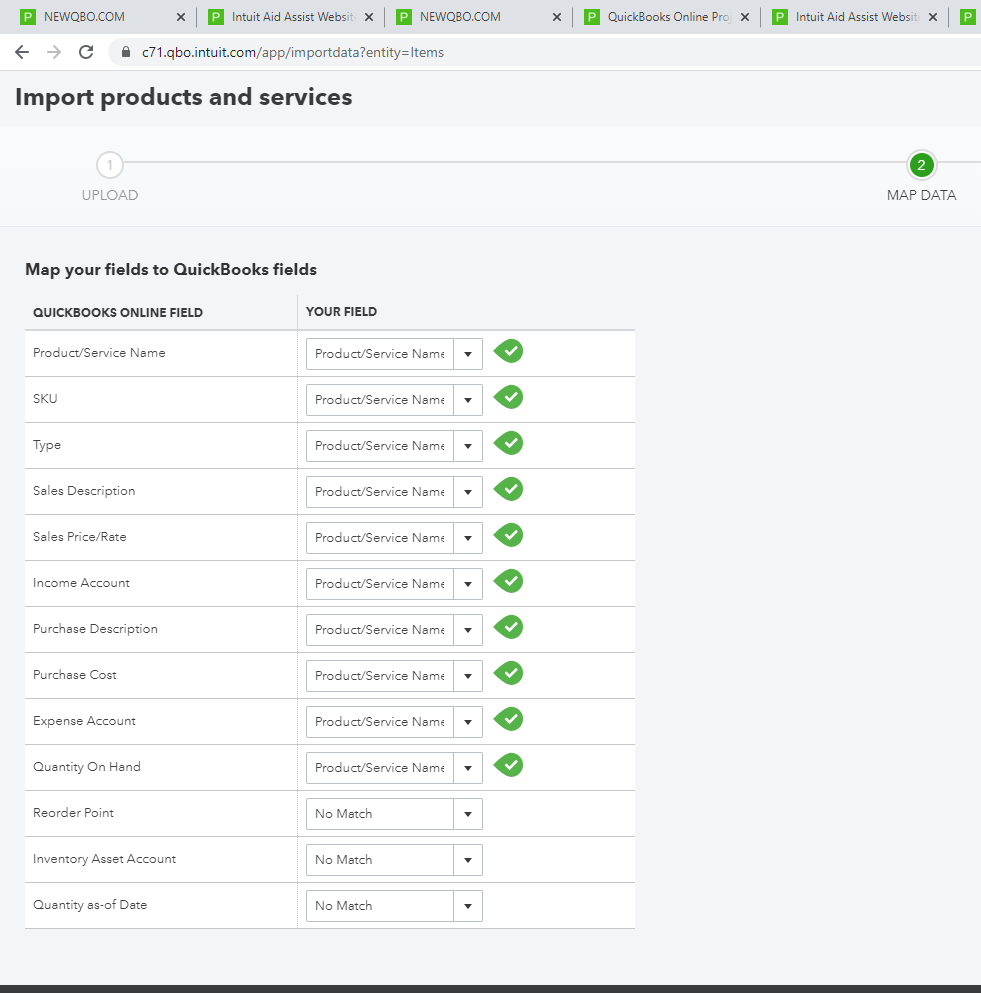Reload the page with the refresh icon
The width and height of the screenshot is (981, 993).
click(x=86, y=52)
